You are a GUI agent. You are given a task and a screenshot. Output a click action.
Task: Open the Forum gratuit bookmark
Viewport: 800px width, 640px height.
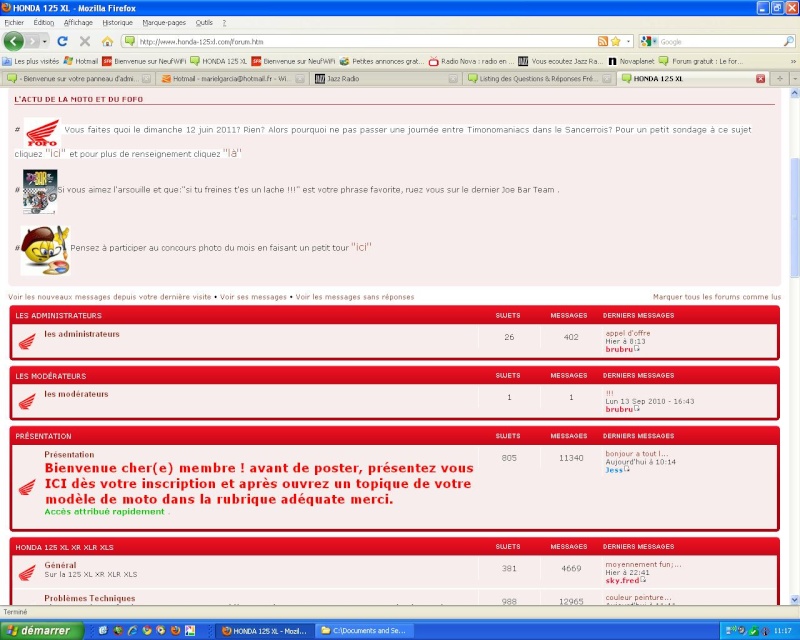(x=701, y=61)
